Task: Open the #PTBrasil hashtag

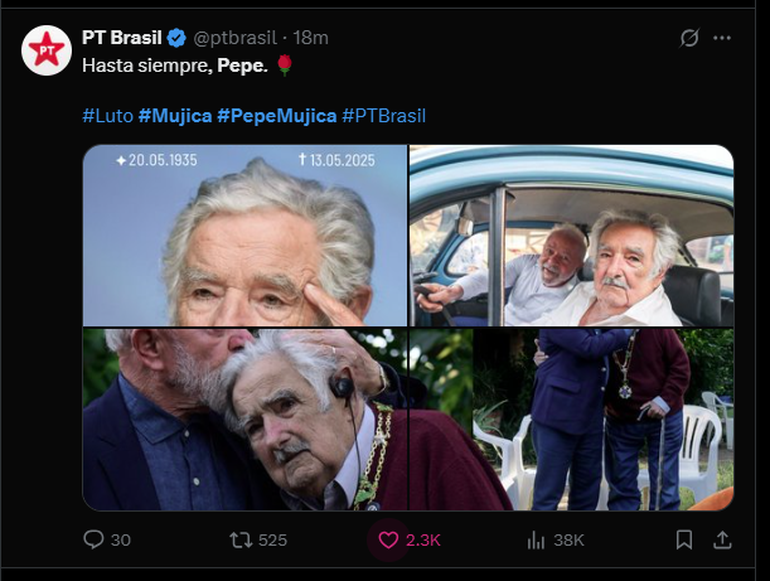Action: 384,116
